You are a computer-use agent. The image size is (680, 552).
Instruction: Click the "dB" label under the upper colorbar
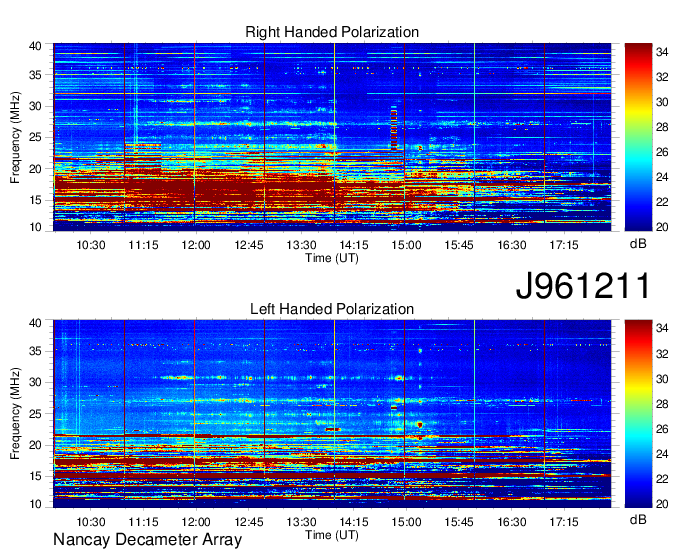click(638, 244)
